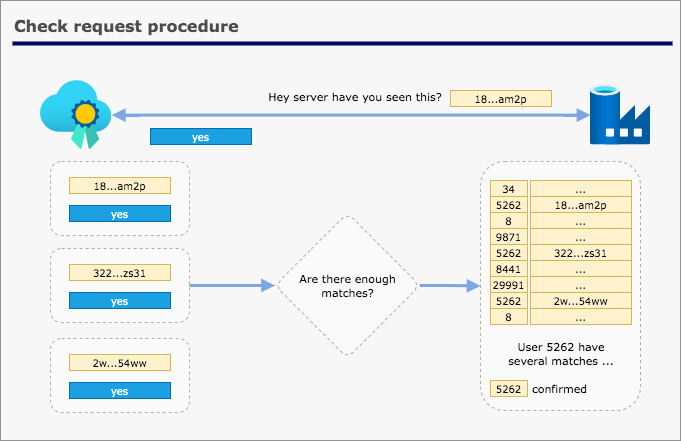
Task: Click the 5262 cell beside 18...am2p in the table
Action: click(509, 205)
